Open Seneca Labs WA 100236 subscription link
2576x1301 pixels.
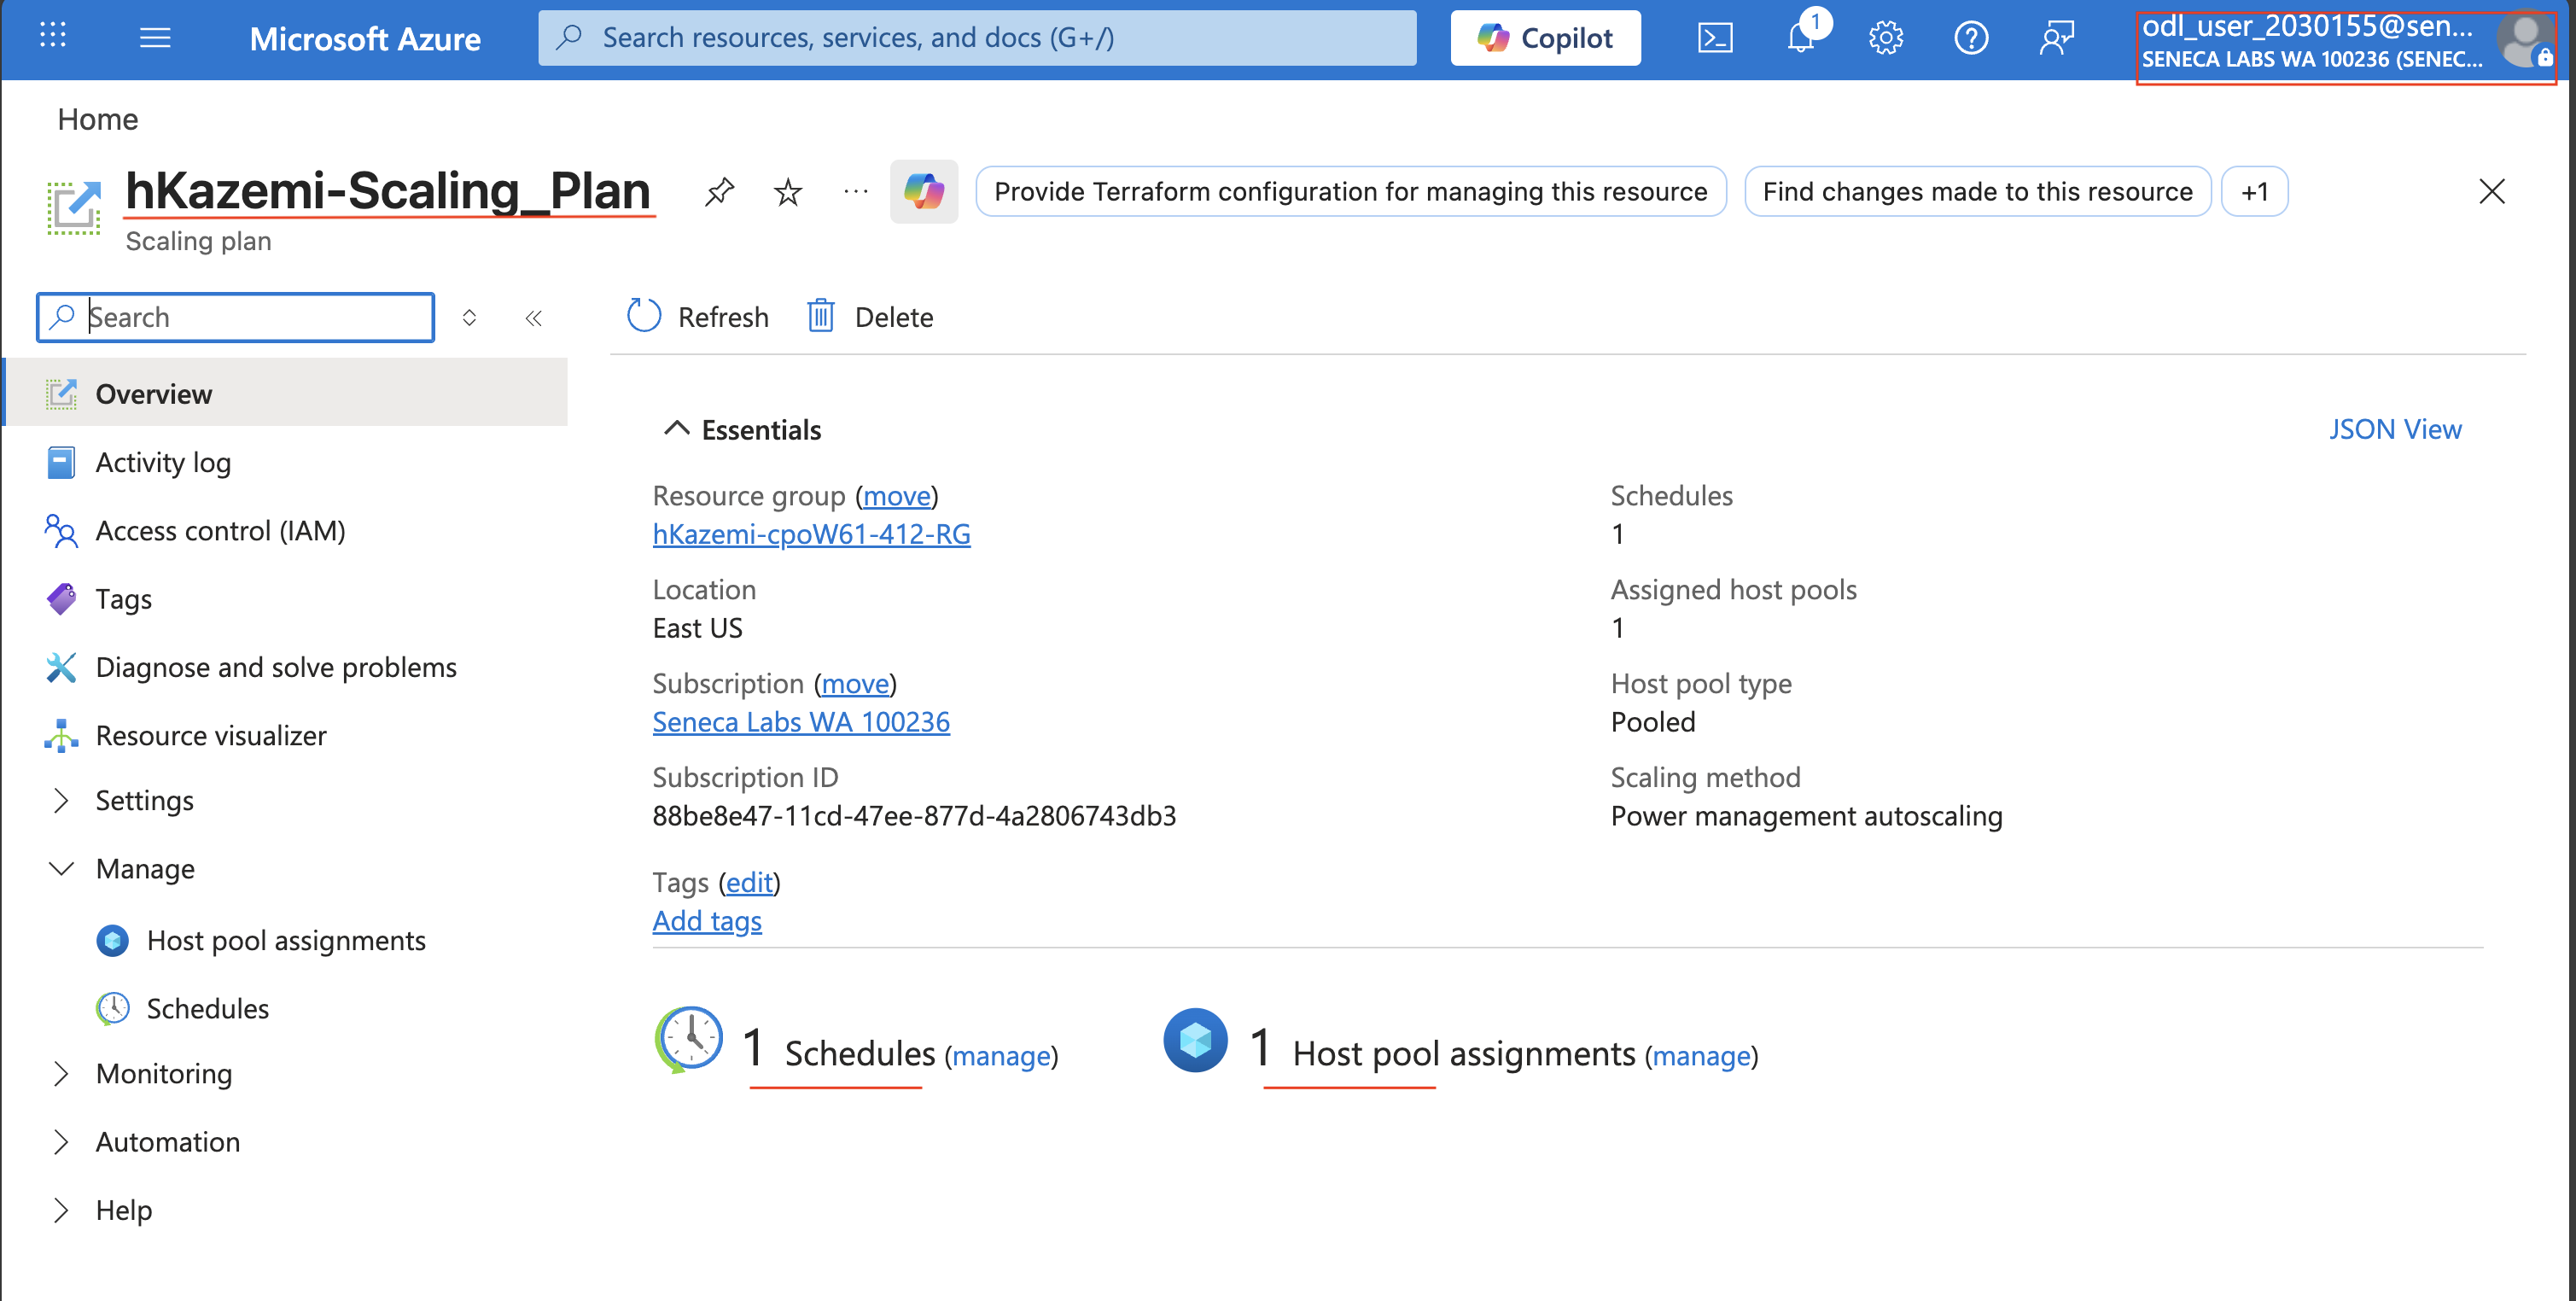[x=801, y=722]
